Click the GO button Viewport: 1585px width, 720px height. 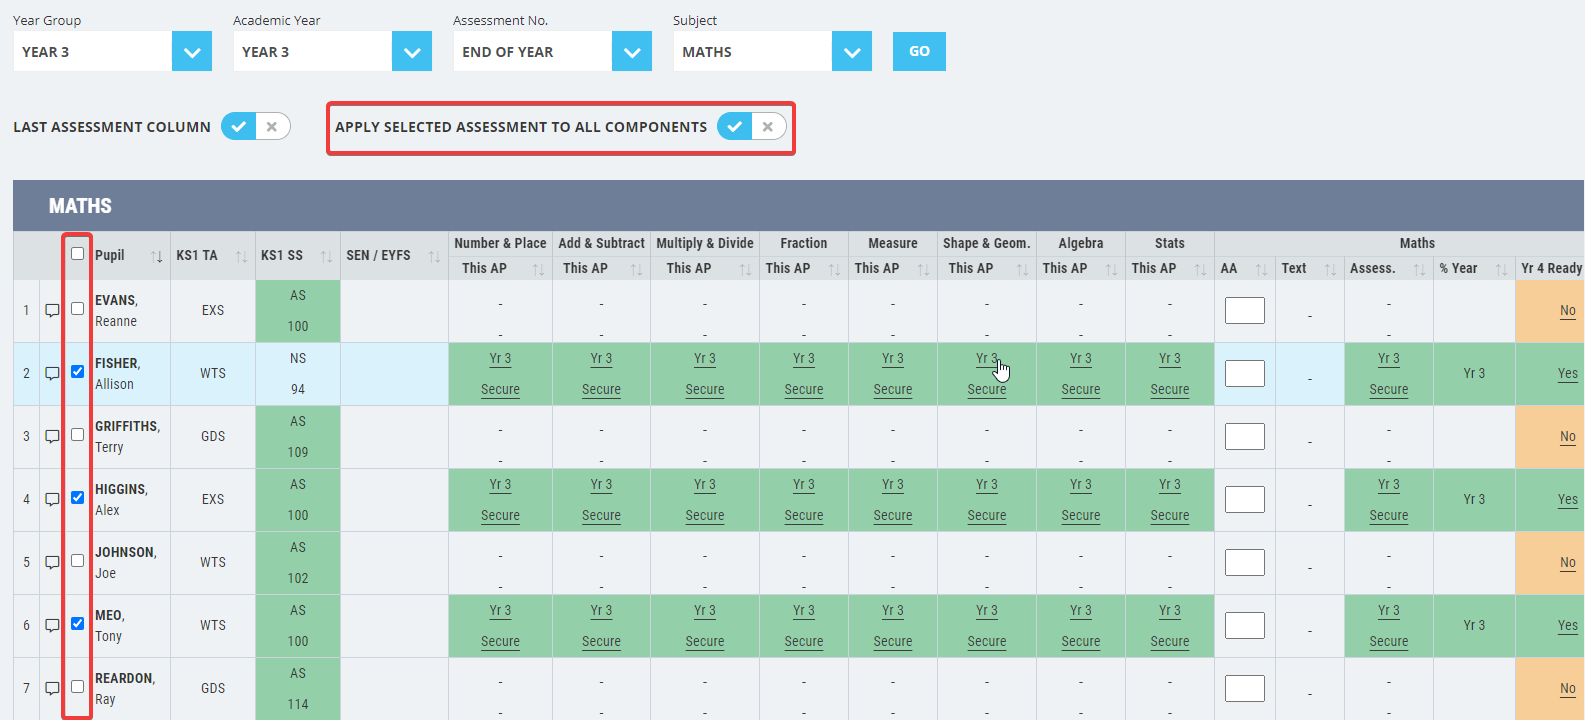[x=919, y=51]
